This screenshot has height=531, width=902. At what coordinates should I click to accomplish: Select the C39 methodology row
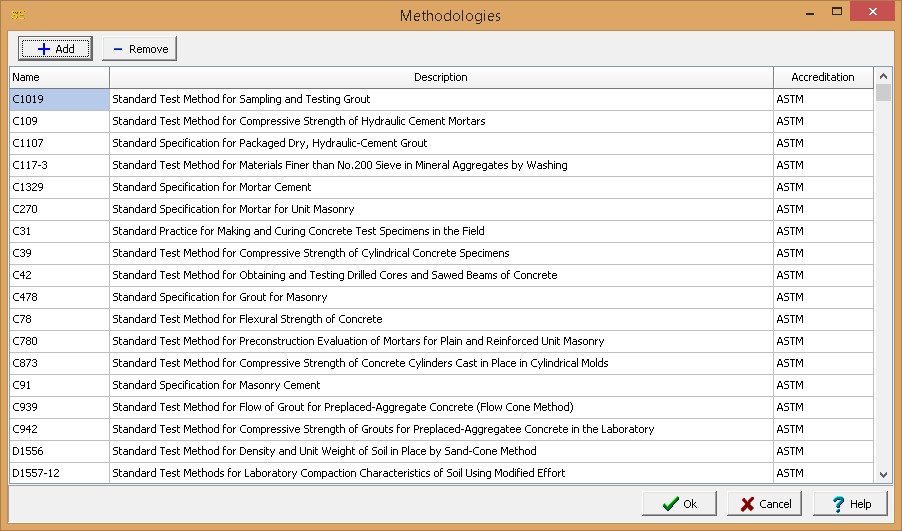(310, 253)
